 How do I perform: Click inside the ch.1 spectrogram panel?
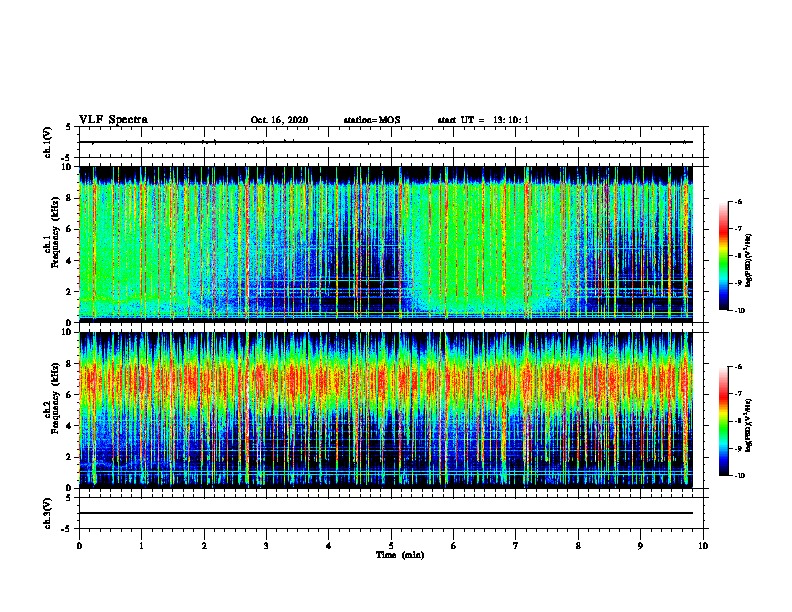[386, 244]
